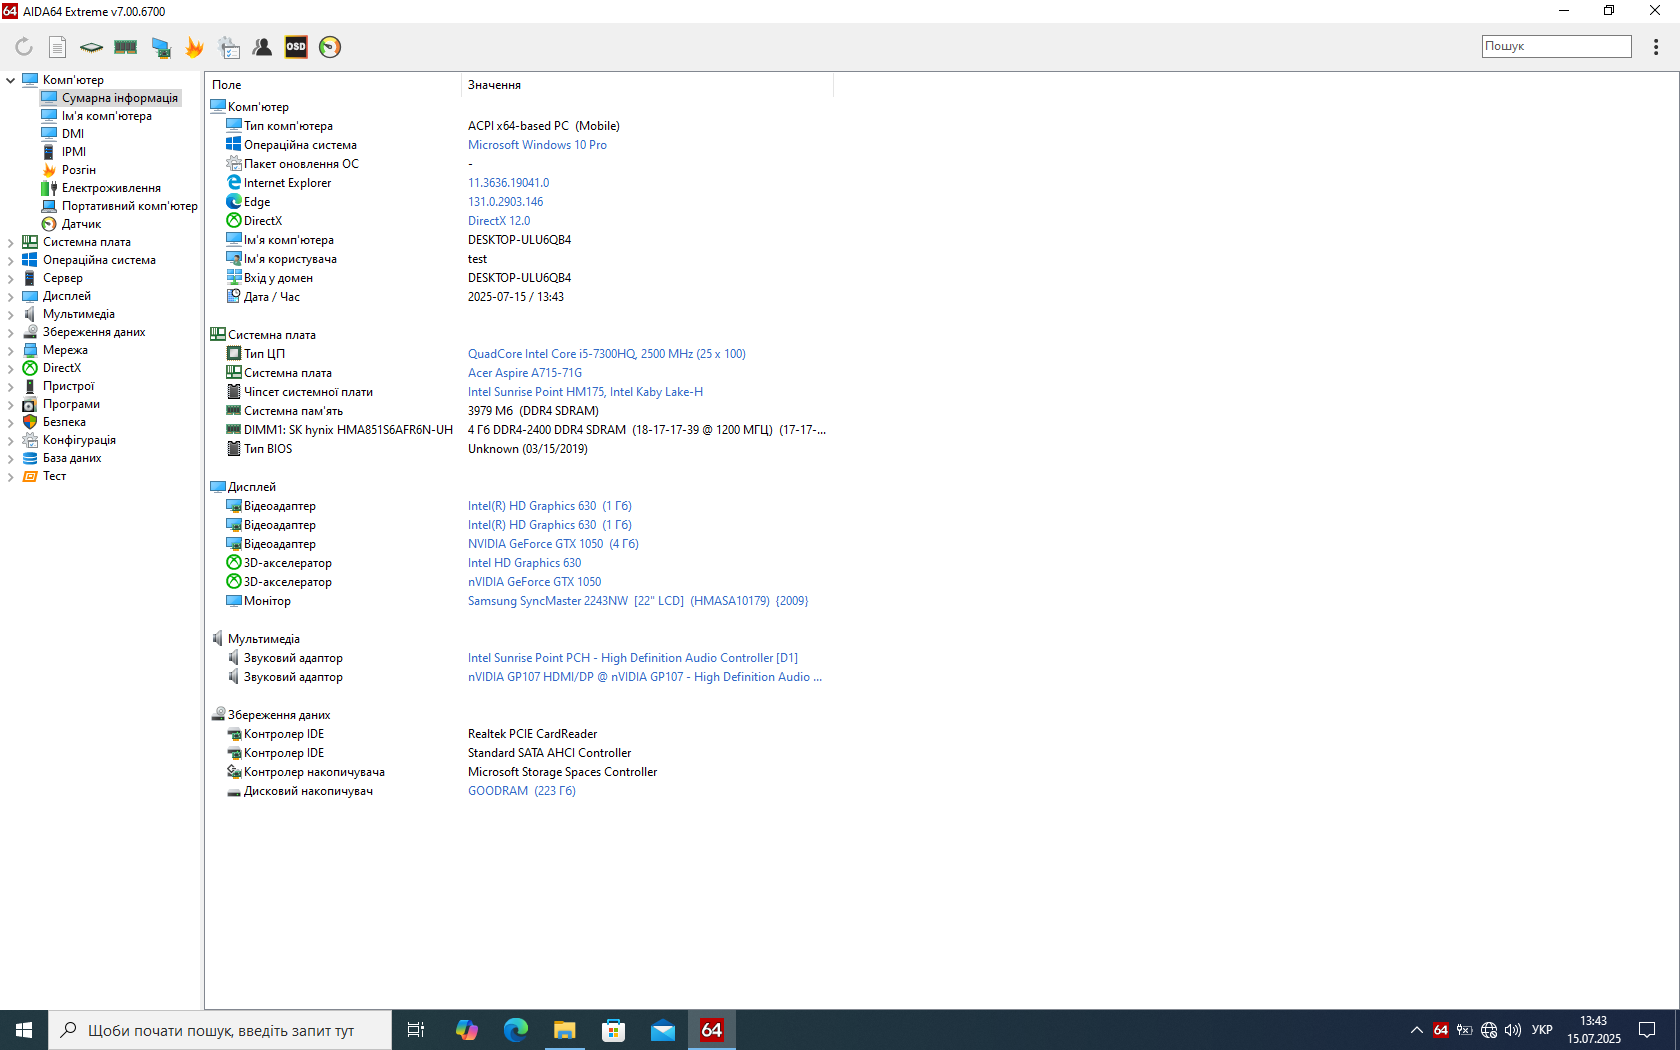Screen dimensions: 1680x1050
Task: Launch the flame stability test icon
Action: coord(194,47)
